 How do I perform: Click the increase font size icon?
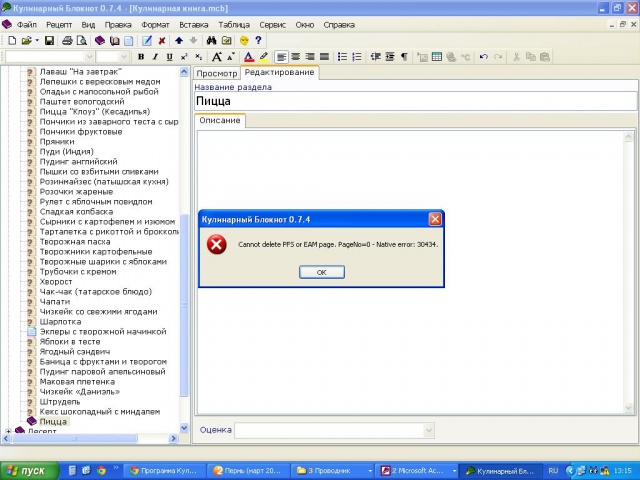point(217,57)
